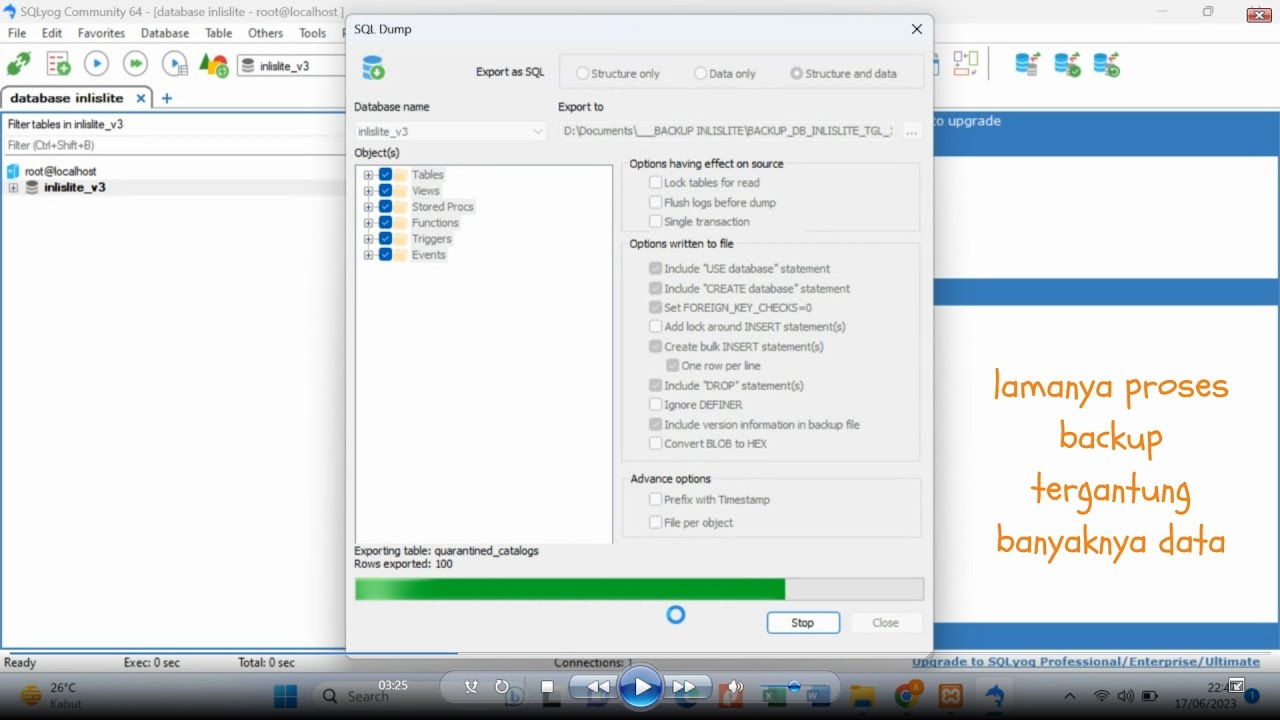Open Windows Start menu on taskbar

285,695
